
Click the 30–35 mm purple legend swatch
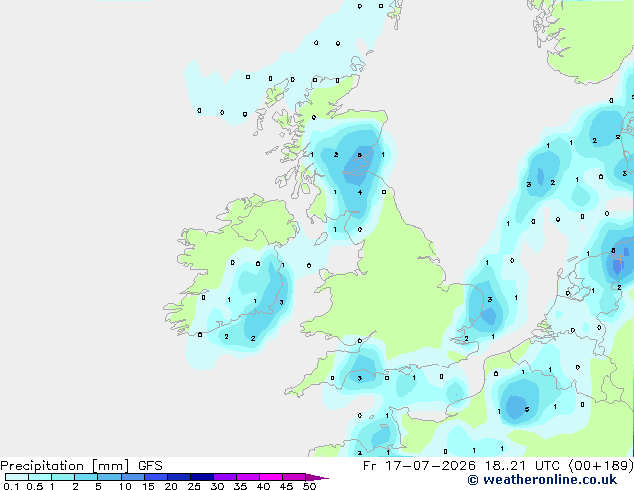point(225,477)
